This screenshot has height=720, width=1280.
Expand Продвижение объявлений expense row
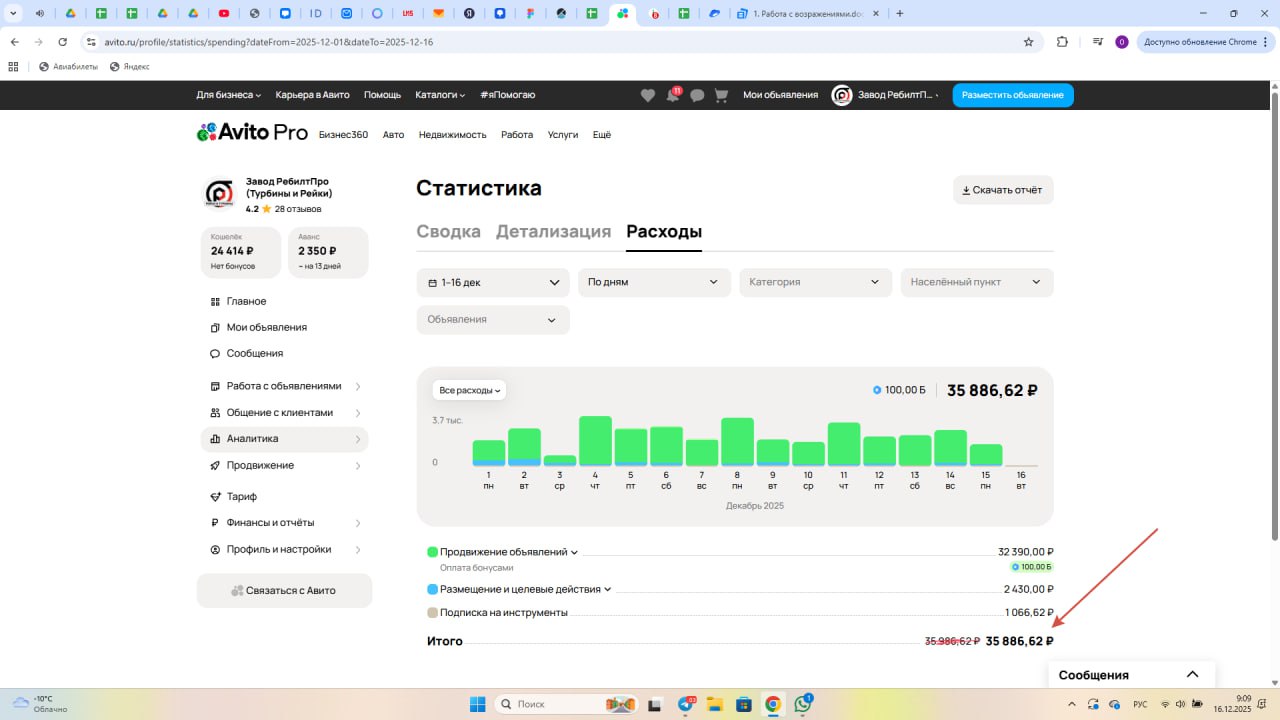pos(509,552)
